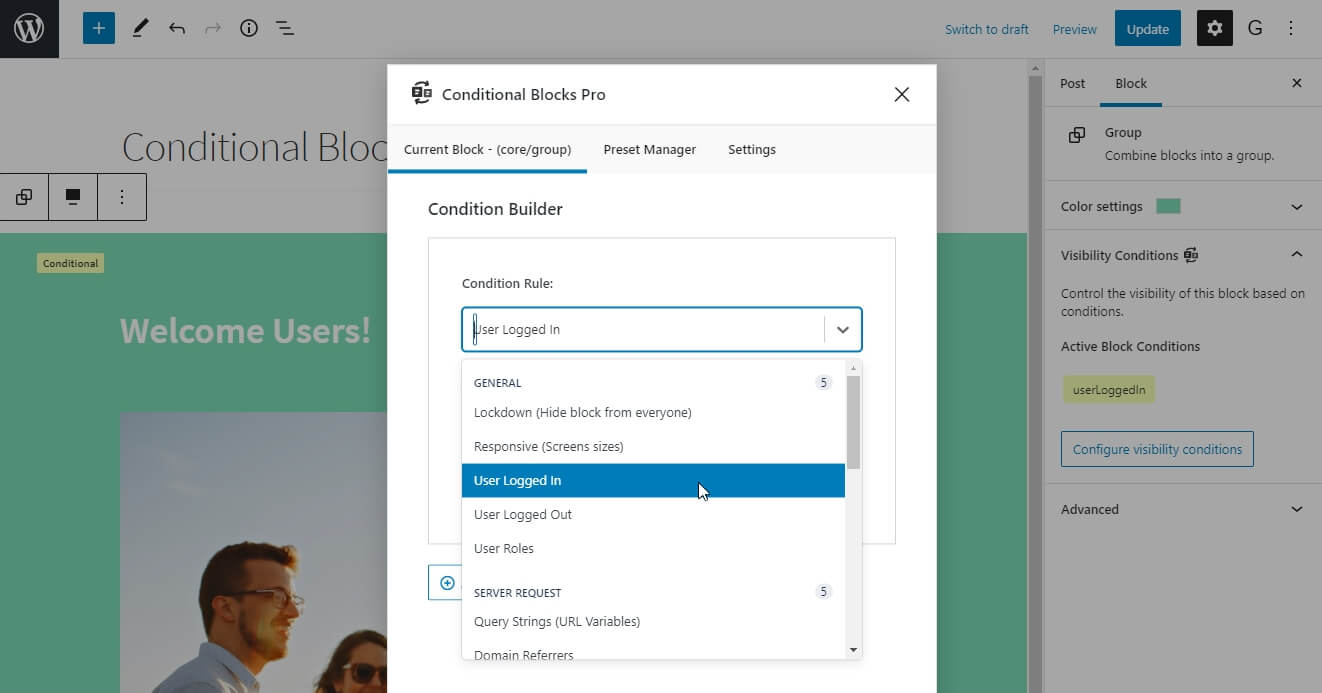Click the Active Block Conditions label
Screen dimensions: 1322x693
(1130, 346)
